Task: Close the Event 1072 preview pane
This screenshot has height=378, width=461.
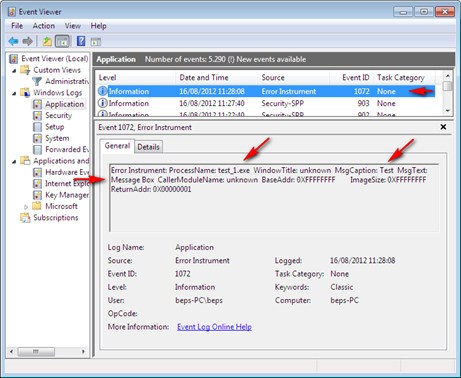Action: (443, 127)
